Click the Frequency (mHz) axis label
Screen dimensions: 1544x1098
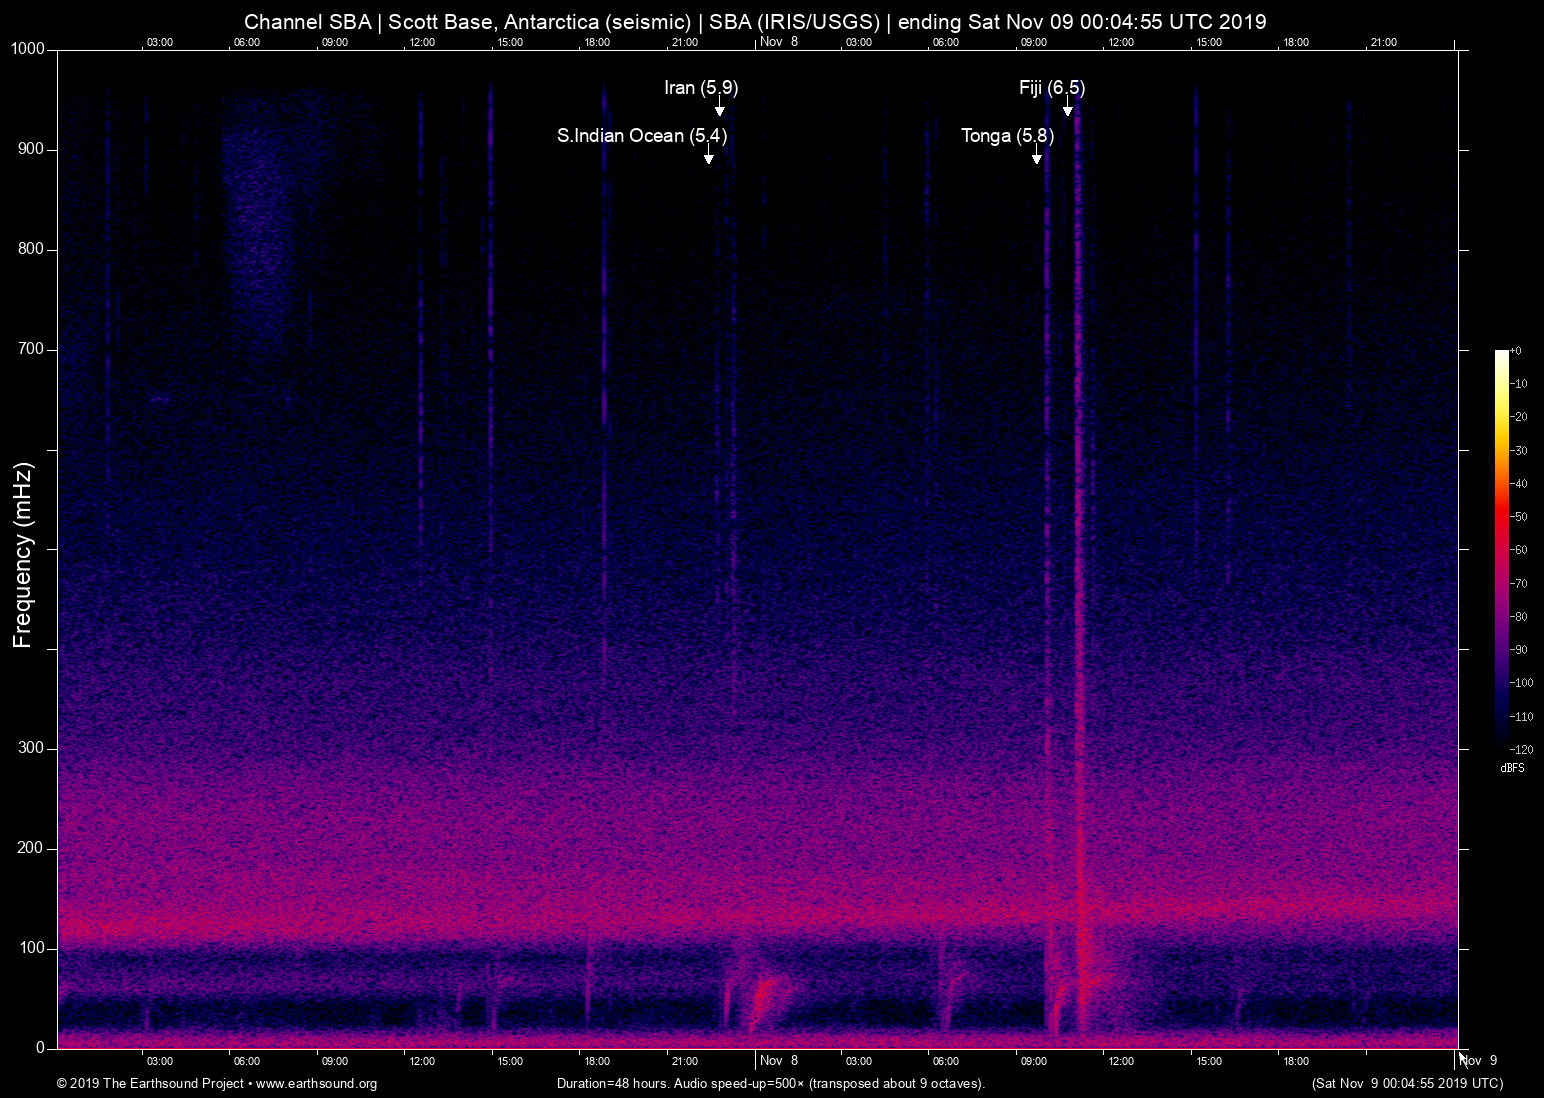pos(23,555)
